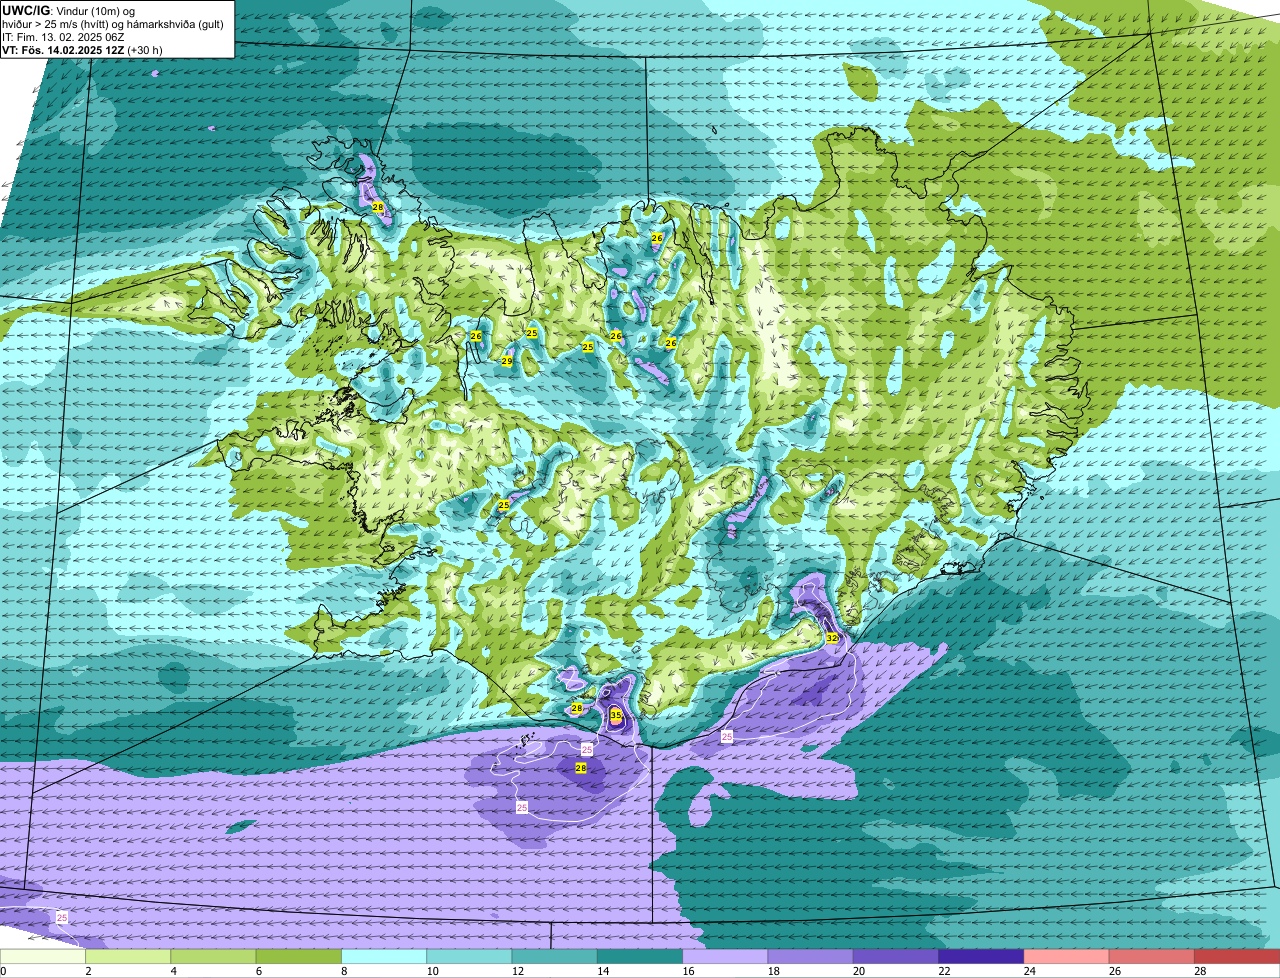Pick the 24–26 m/s light pink swatch

1067,957
